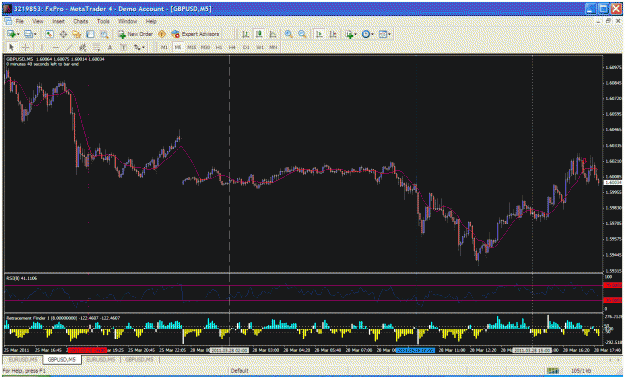625x377 pixels.
Task: Click the 2011.03.28 18:00 time marker
Action: tap(532, 350)
